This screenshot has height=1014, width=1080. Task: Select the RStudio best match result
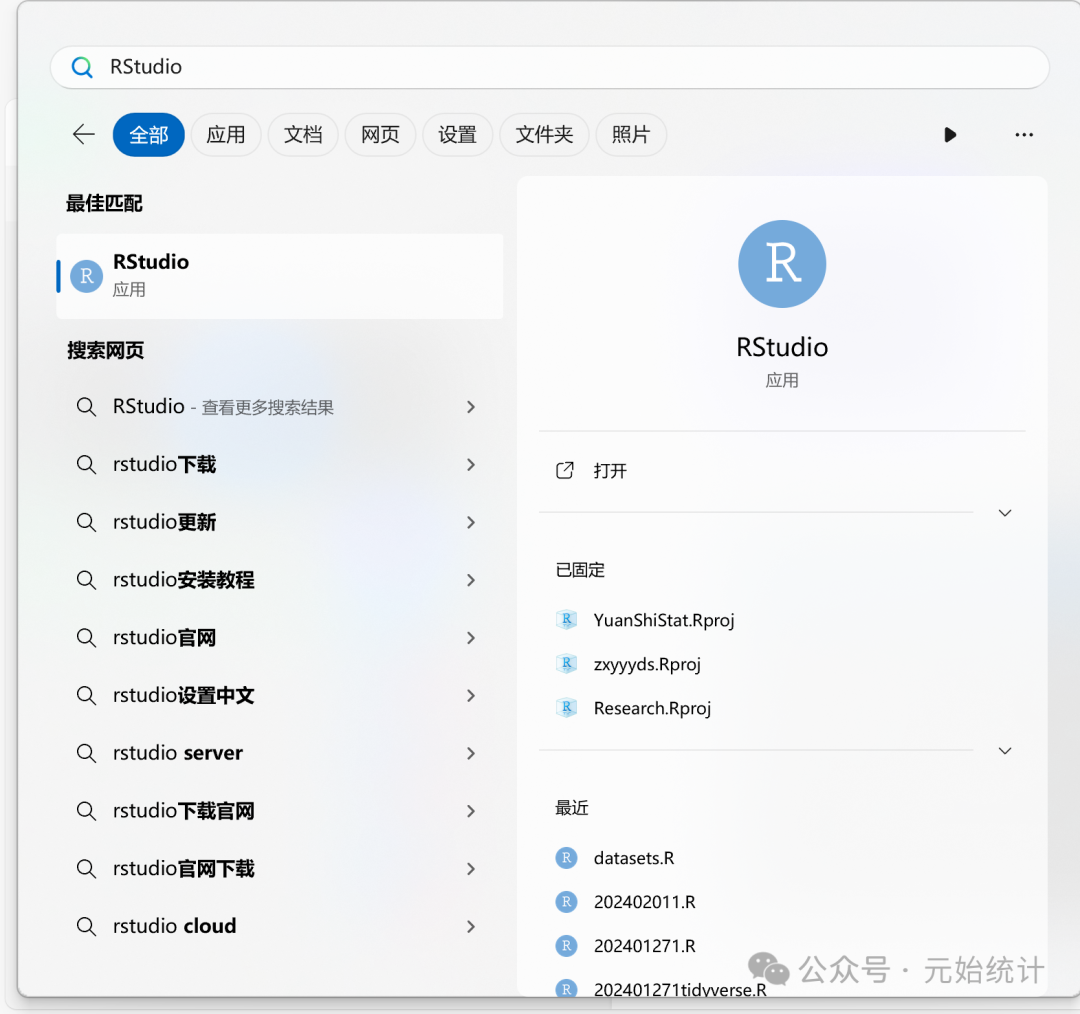pos(280,276)
